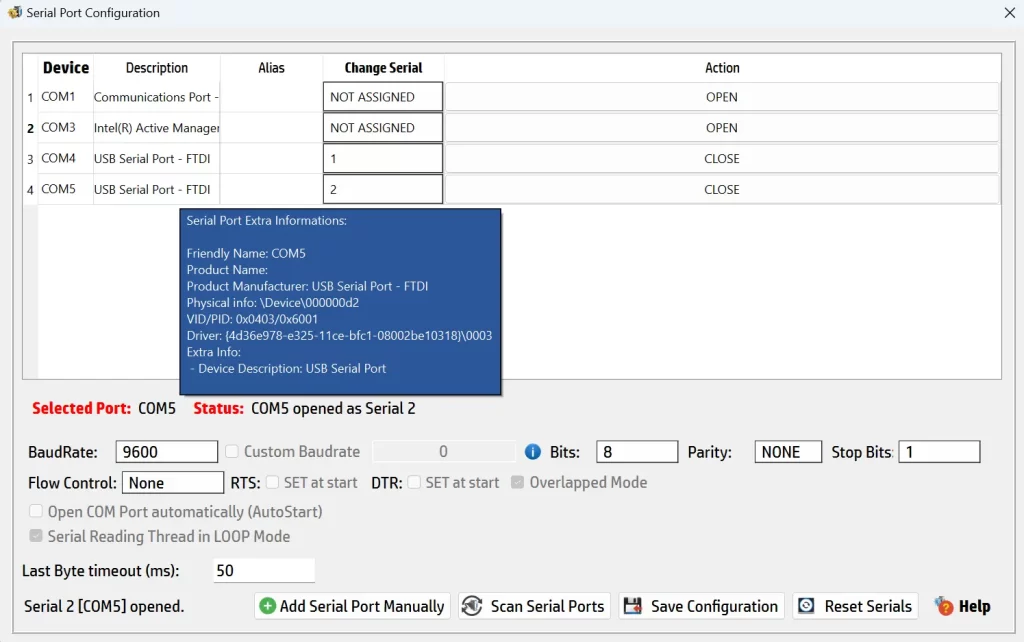The height and width of the screenshot is (642, 1024).
Task: Open the Flow Control dropdown showing None
Action: pyautogui.click(x=173, y=483)
